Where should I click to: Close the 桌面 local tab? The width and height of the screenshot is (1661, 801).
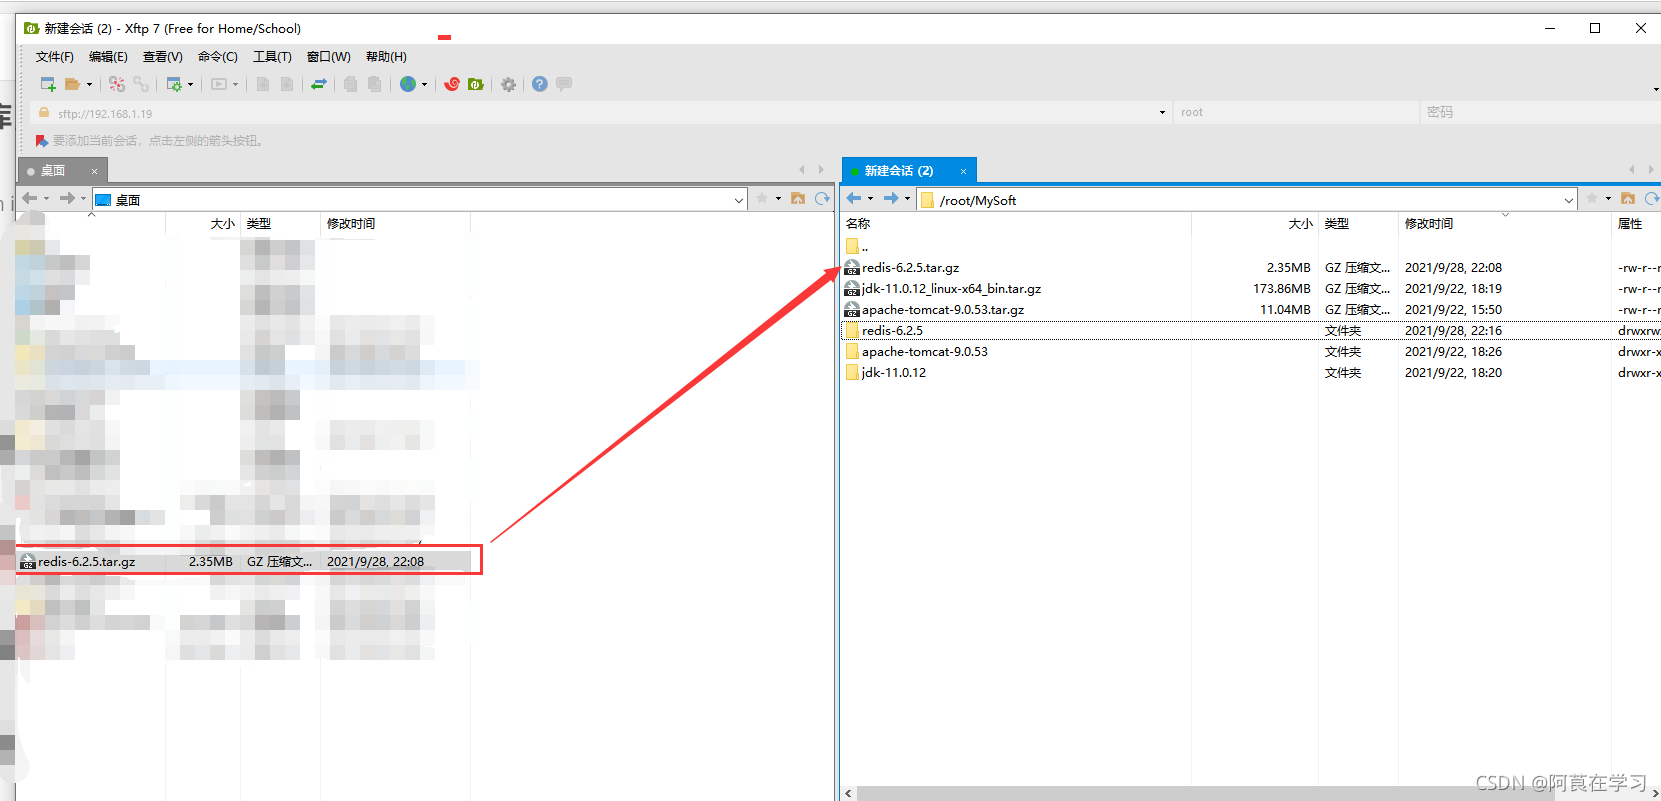(95, 171)
